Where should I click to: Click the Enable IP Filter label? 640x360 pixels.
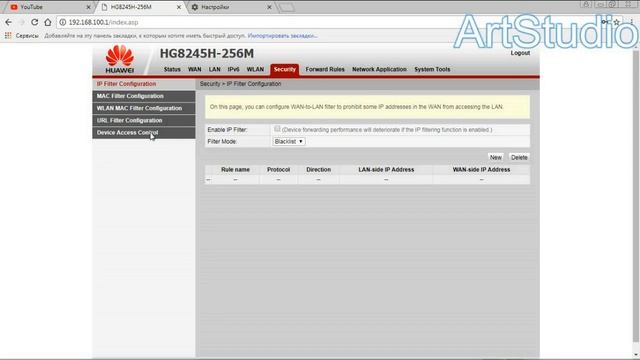pos(227,130)
